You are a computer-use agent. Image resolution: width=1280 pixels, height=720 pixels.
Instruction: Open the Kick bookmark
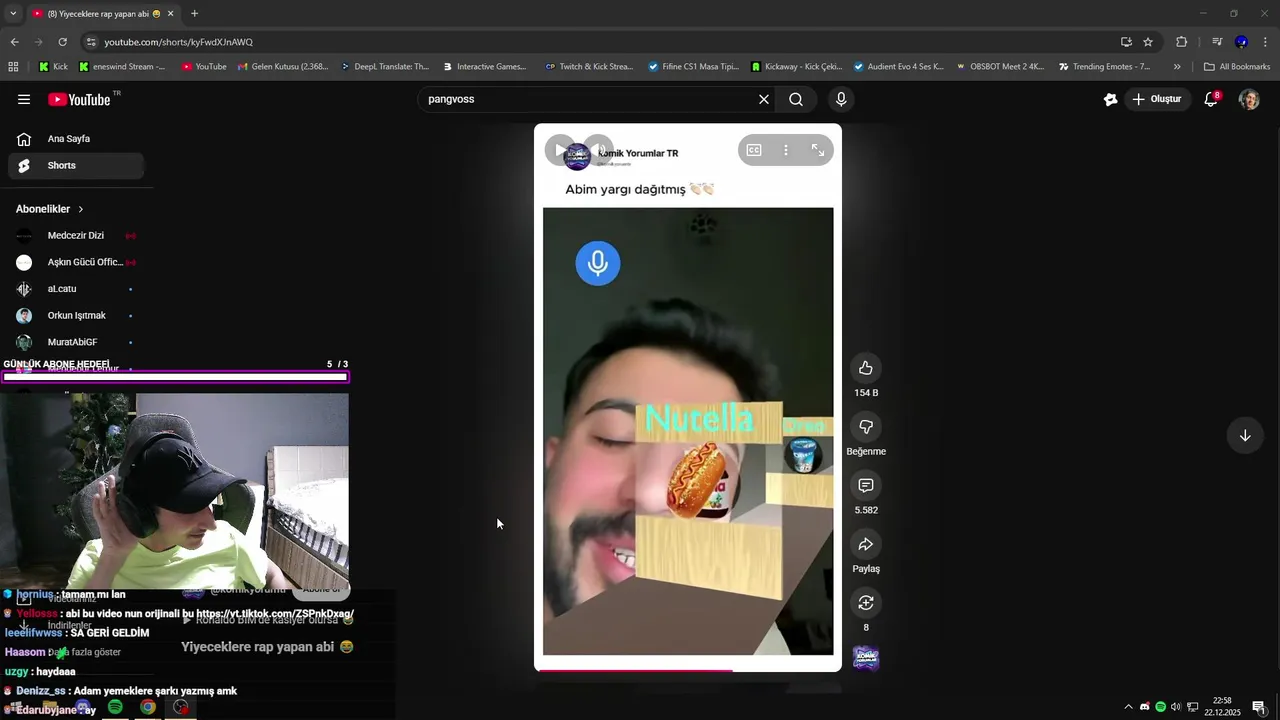point(53,67)
